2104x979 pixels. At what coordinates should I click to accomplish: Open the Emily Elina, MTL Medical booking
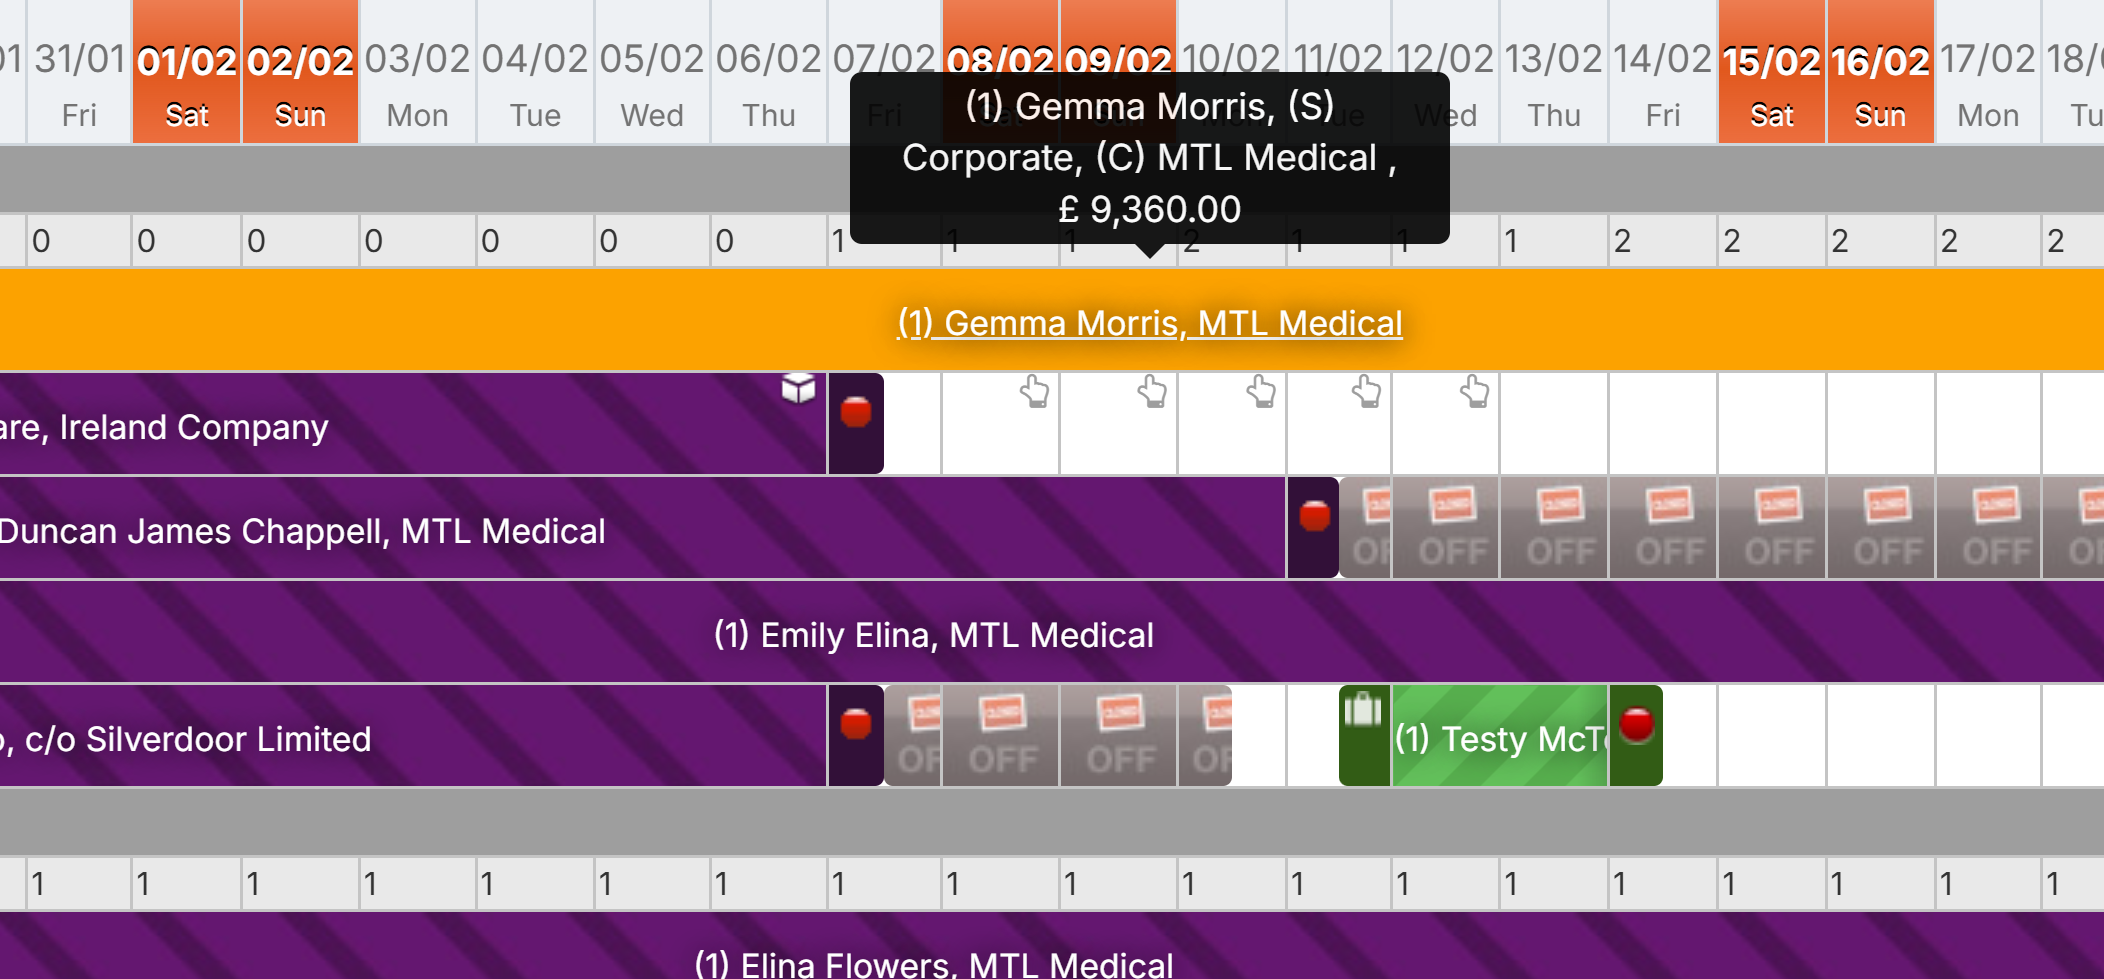[934, 635]
